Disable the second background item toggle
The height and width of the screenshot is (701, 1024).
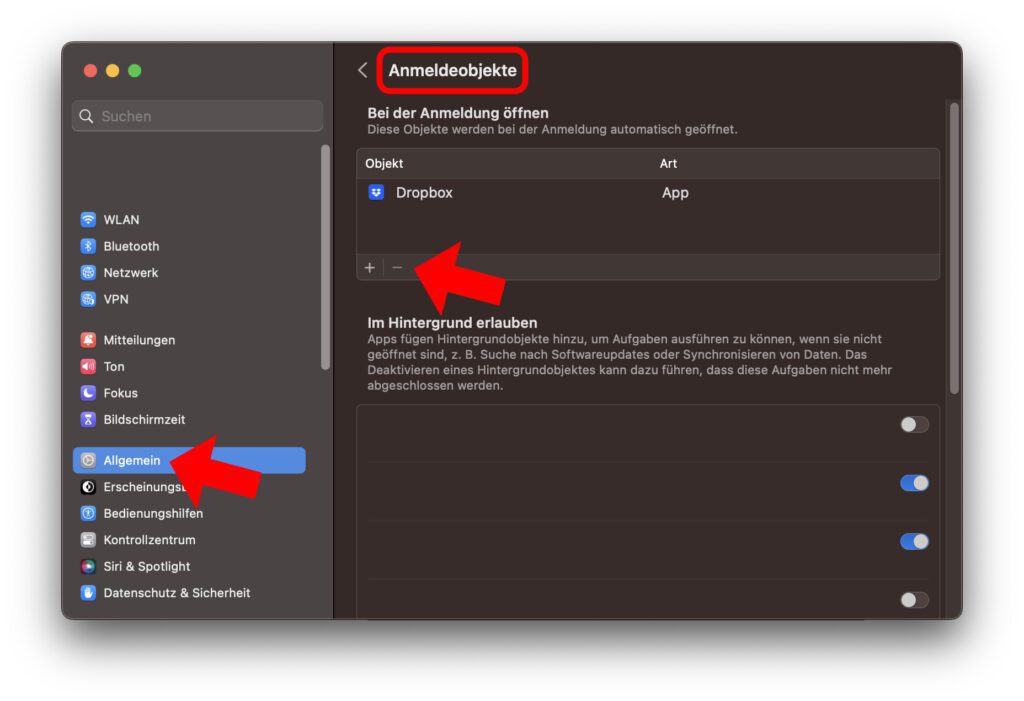[912, 483]
